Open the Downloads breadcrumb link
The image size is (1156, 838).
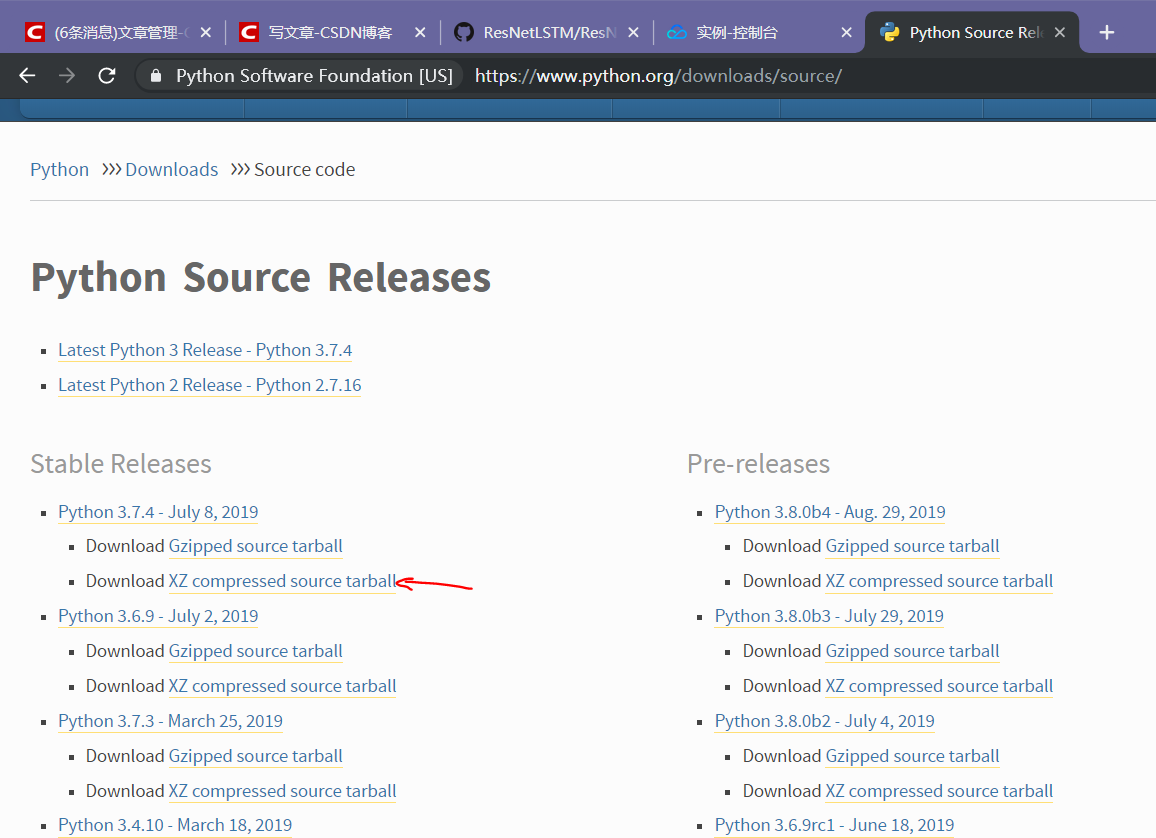click(172, 170)
